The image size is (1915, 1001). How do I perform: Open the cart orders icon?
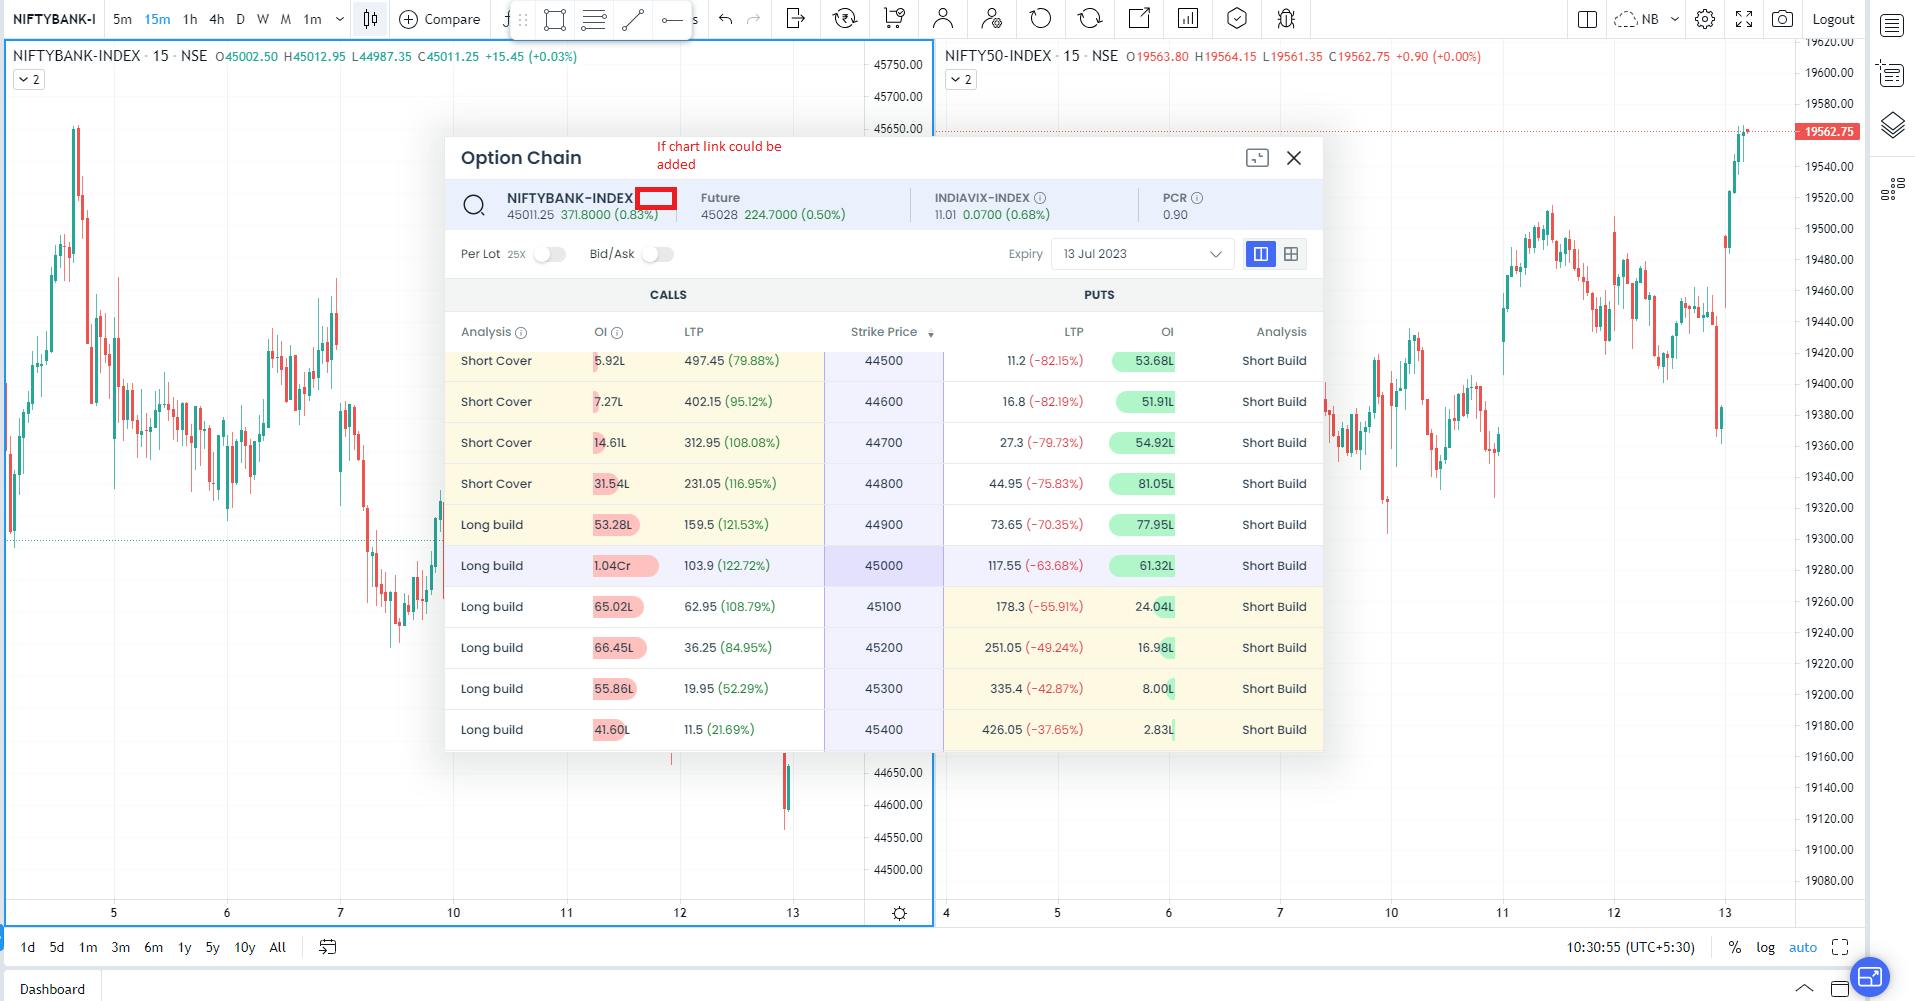click(x=894, y=19)
